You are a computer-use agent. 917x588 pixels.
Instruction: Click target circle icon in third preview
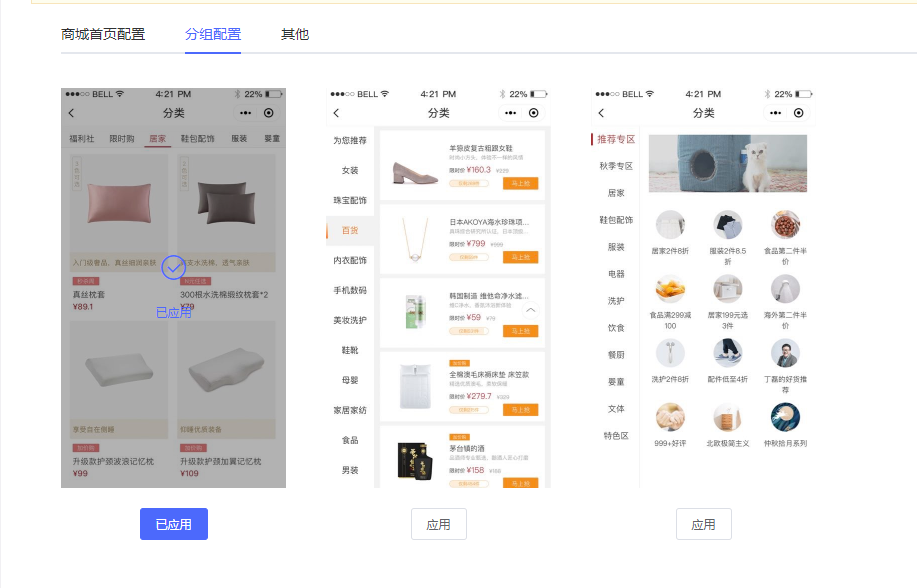798,113
